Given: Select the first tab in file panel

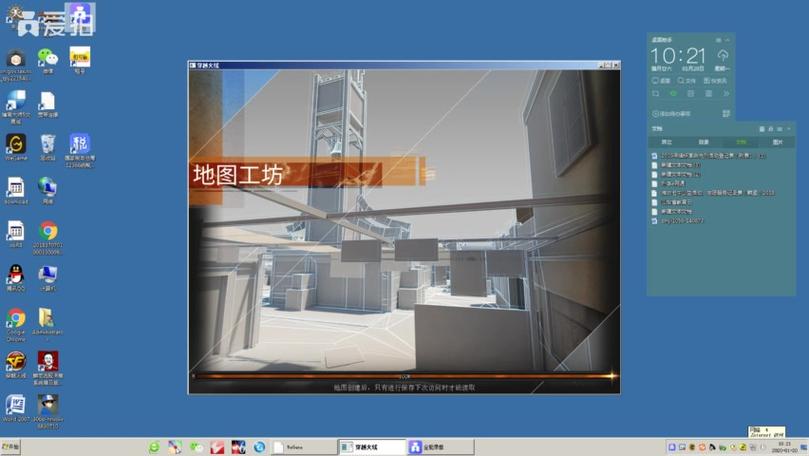Looking at the screenshot, I should point(667,142).
